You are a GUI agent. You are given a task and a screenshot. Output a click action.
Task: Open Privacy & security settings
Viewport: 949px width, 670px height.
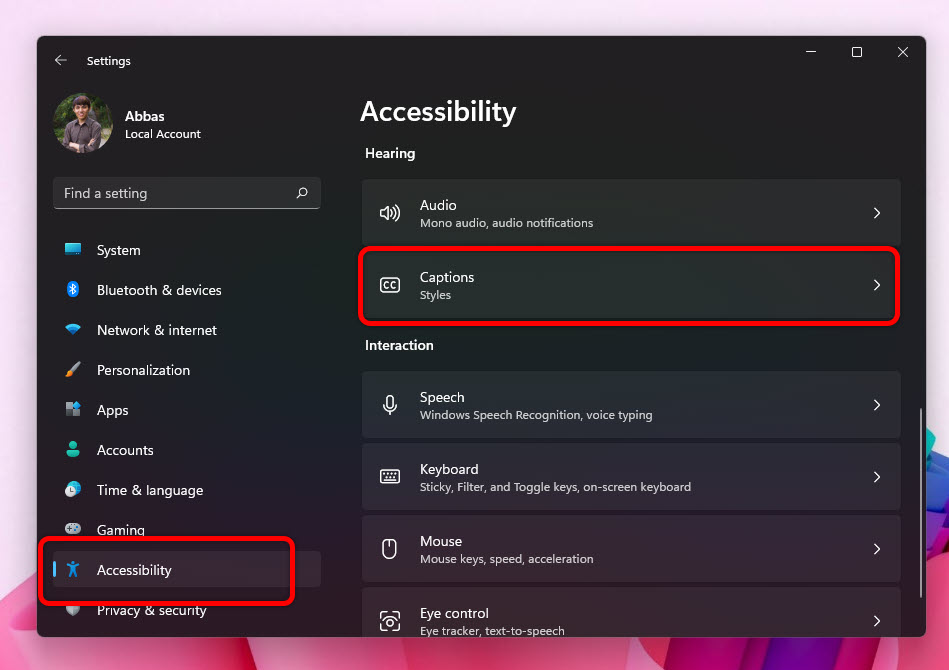(186, 609)
